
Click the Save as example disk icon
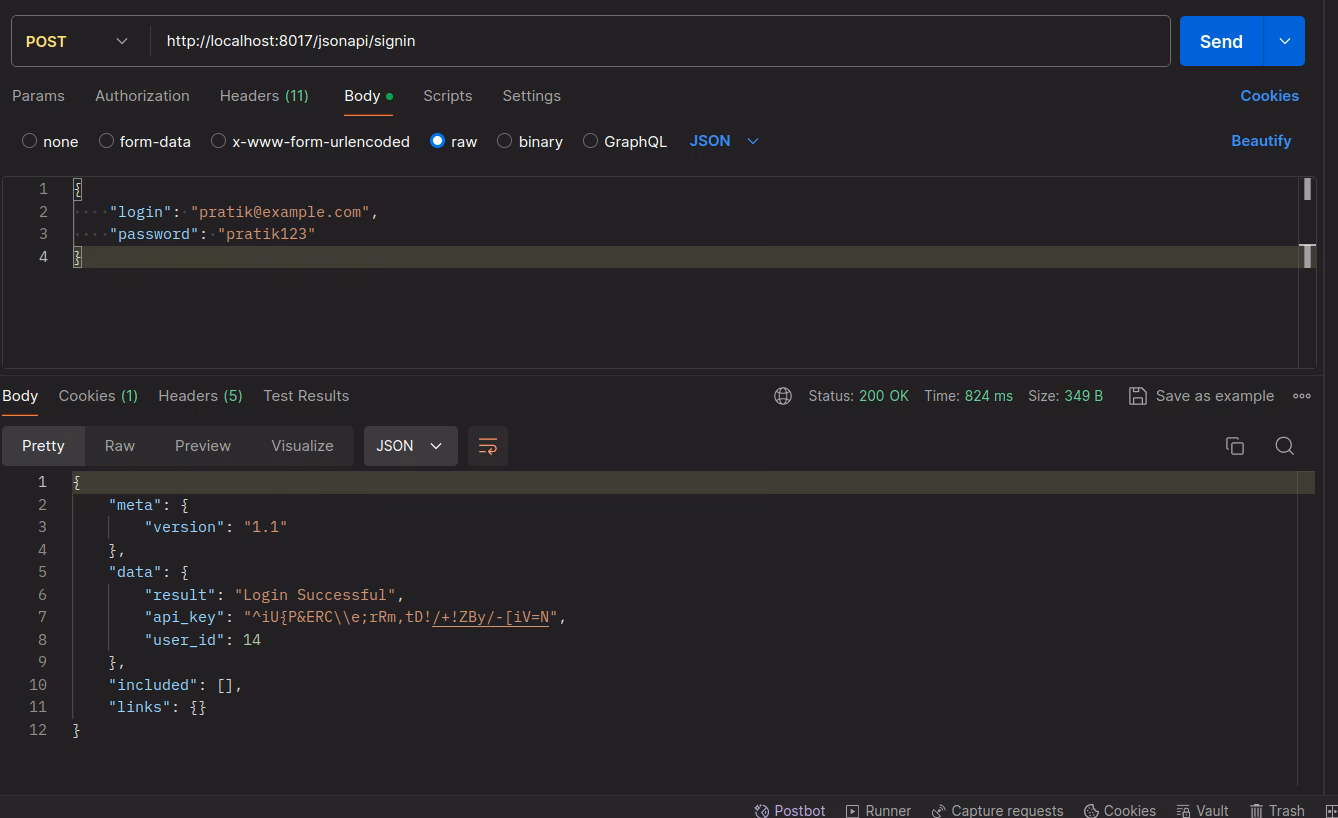click(1137, 396)
